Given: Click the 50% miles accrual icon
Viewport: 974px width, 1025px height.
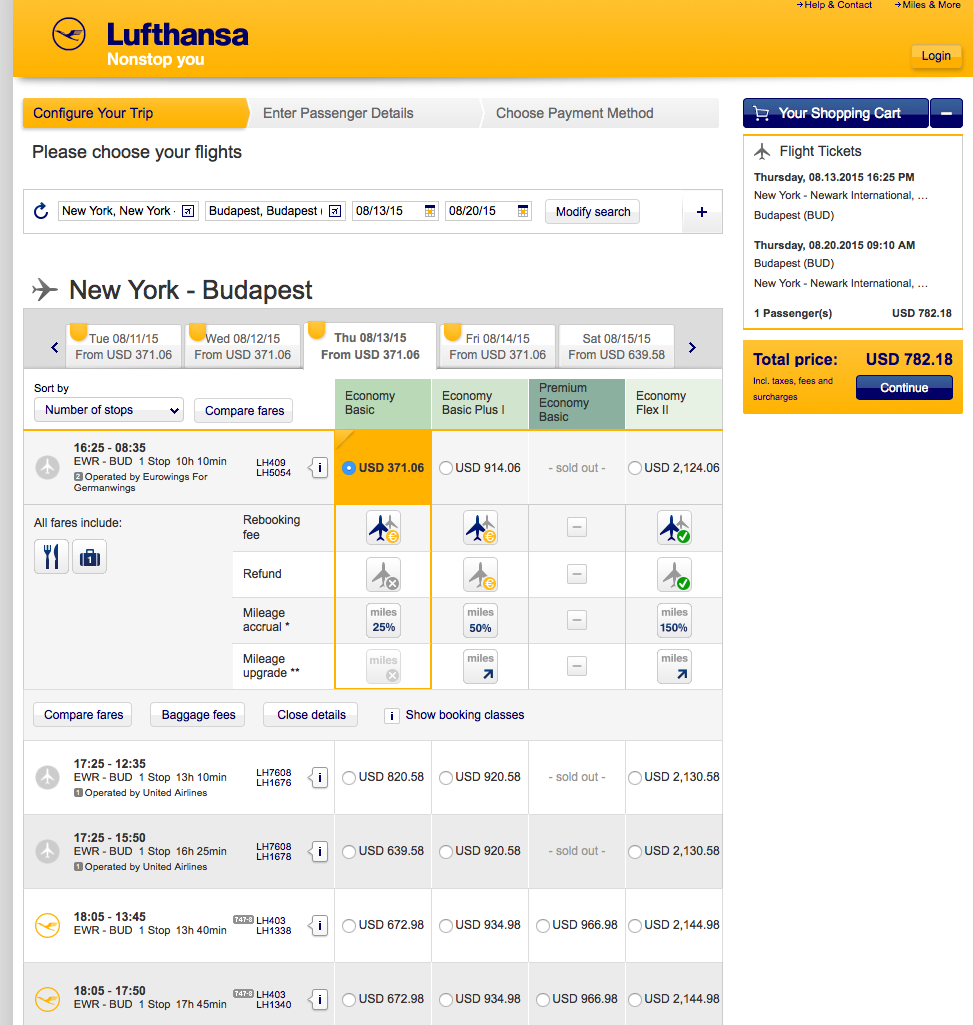Looking at the screenshot, I should [480, 620].
